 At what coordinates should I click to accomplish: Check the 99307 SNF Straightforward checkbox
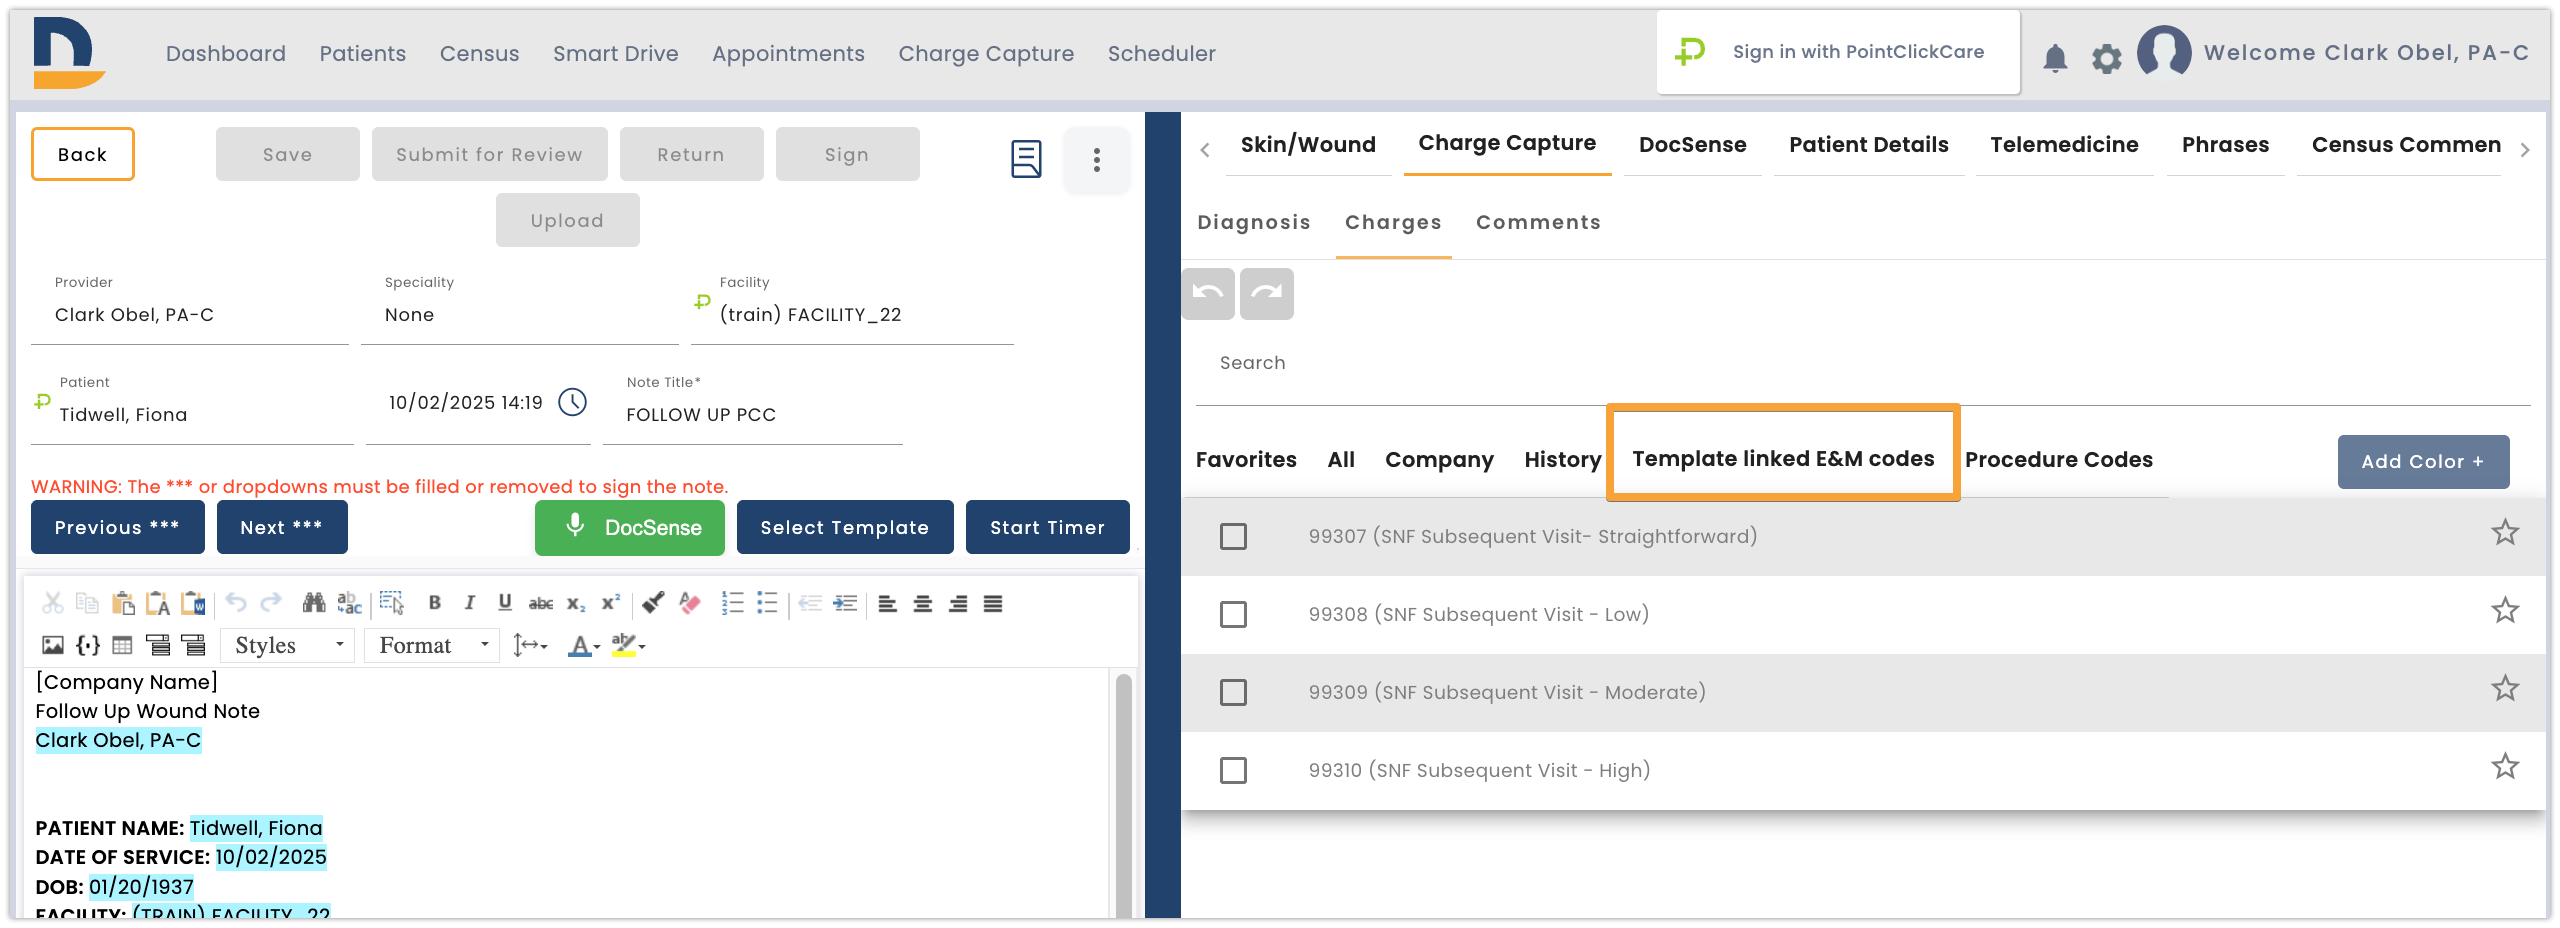tap(1233, 536)
